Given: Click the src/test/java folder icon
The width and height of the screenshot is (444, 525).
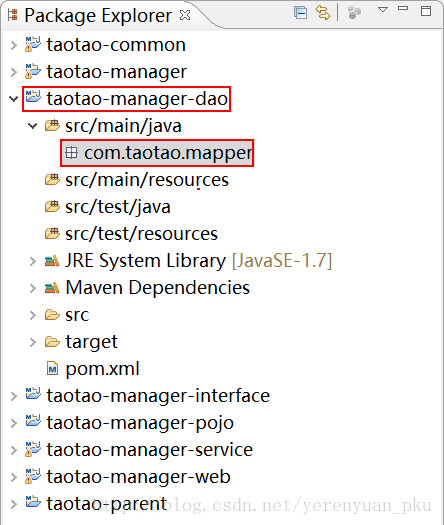Looking at the screenshot, I should [x=52, y=207].
